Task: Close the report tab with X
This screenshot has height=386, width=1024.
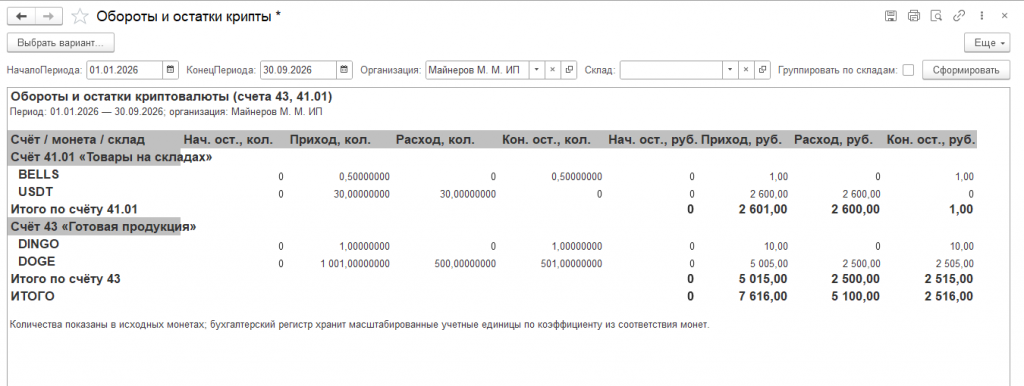Action: click(1004, 16)
